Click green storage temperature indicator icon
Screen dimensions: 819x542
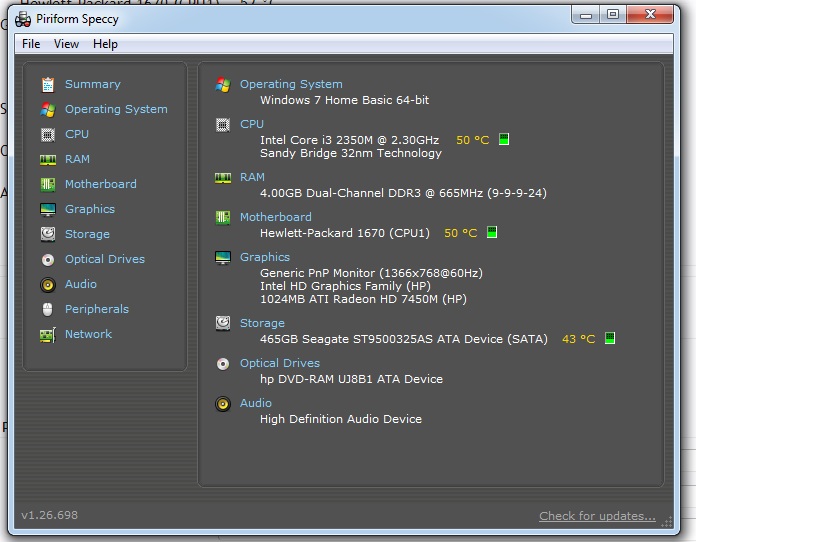point(610,338)
